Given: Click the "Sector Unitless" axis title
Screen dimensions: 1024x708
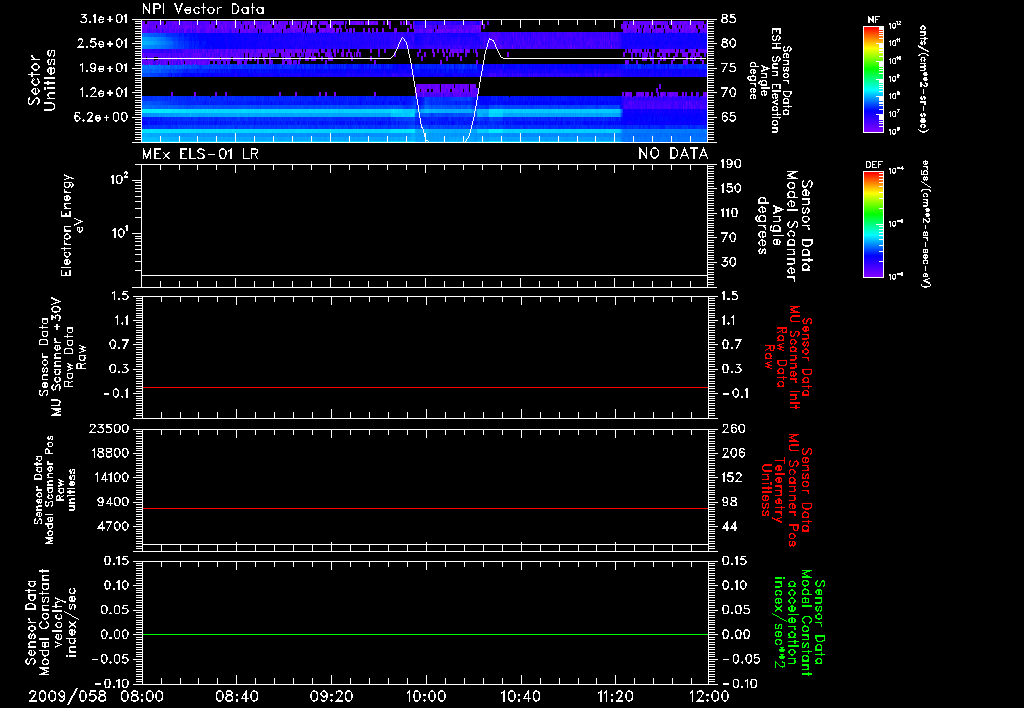Looking at the screenshot, I should [x=42, y=80].
